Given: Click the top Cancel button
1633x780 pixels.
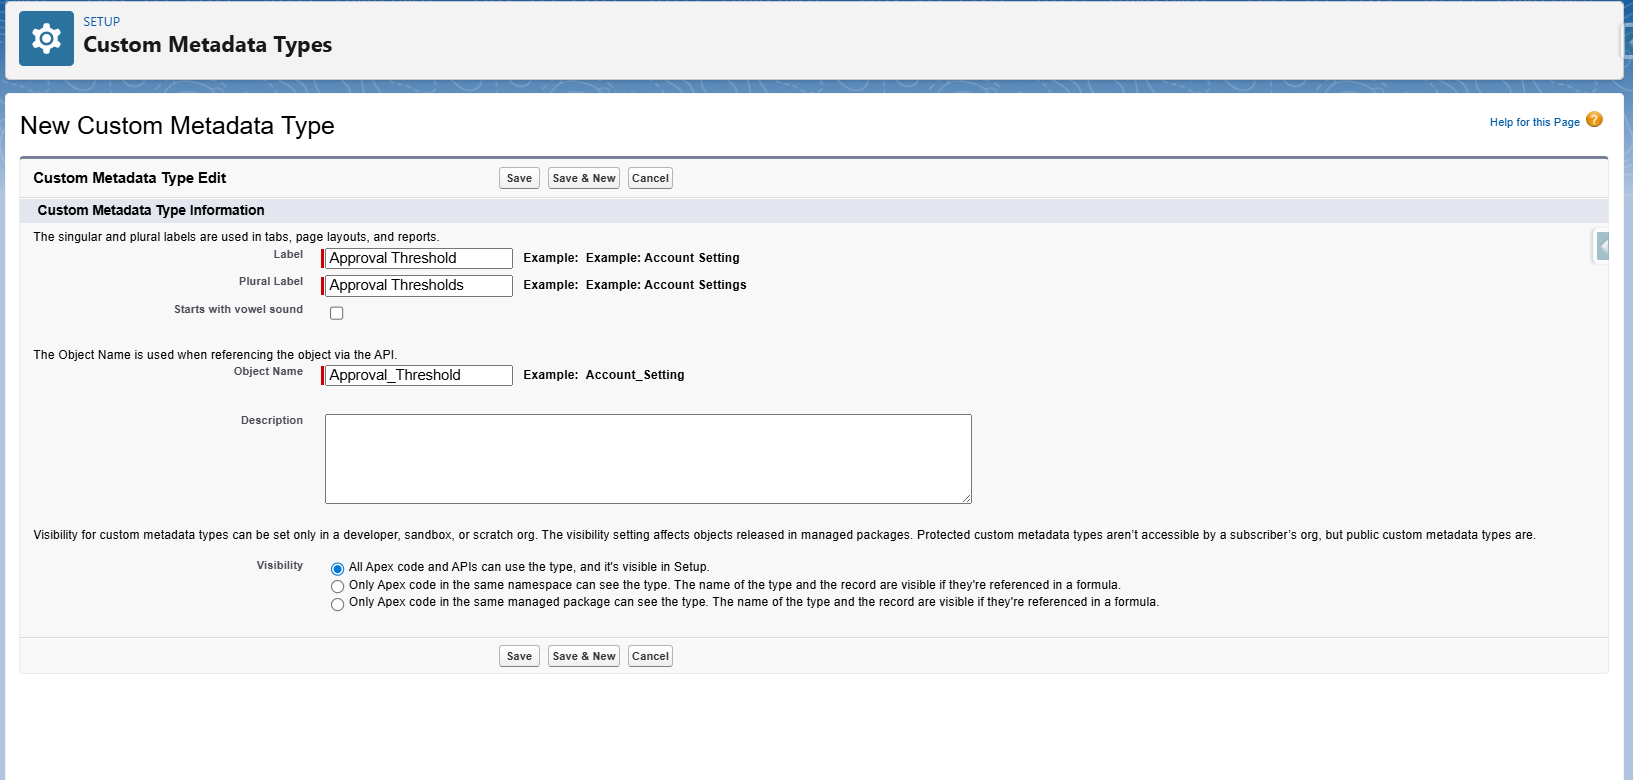Looking at the screenshot, I should point(650,178).
